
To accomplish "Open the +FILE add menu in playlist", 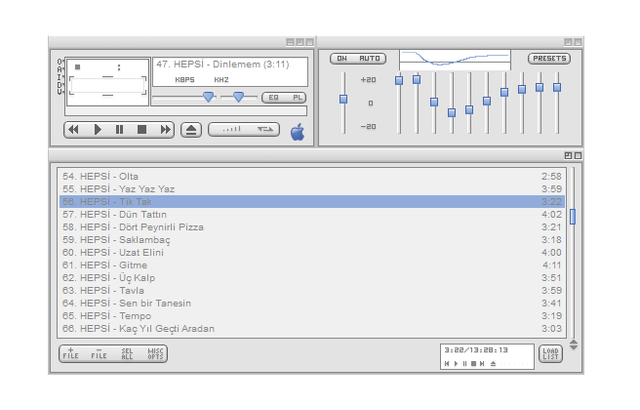I will 71,353.
